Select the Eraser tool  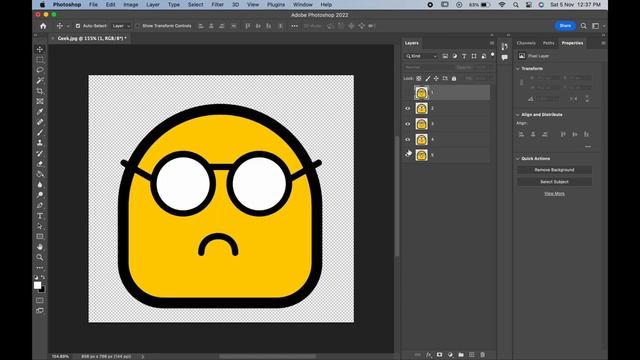(40, 164)
